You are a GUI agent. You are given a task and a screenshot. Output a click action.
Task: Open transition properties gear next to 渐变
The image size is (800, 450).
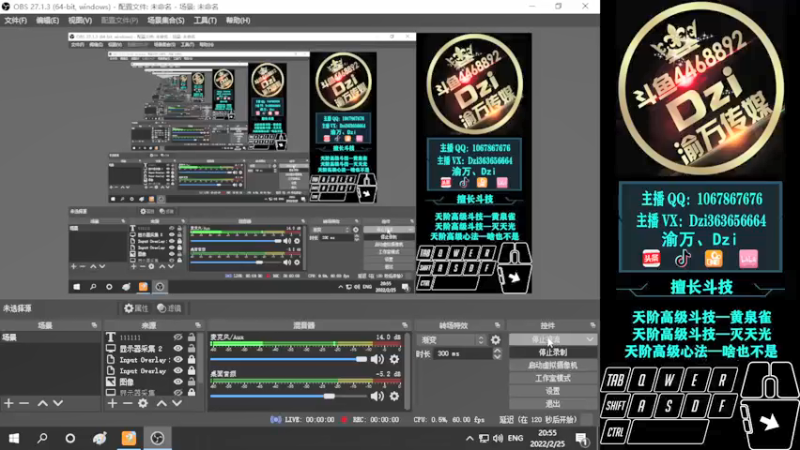[495, 340]
